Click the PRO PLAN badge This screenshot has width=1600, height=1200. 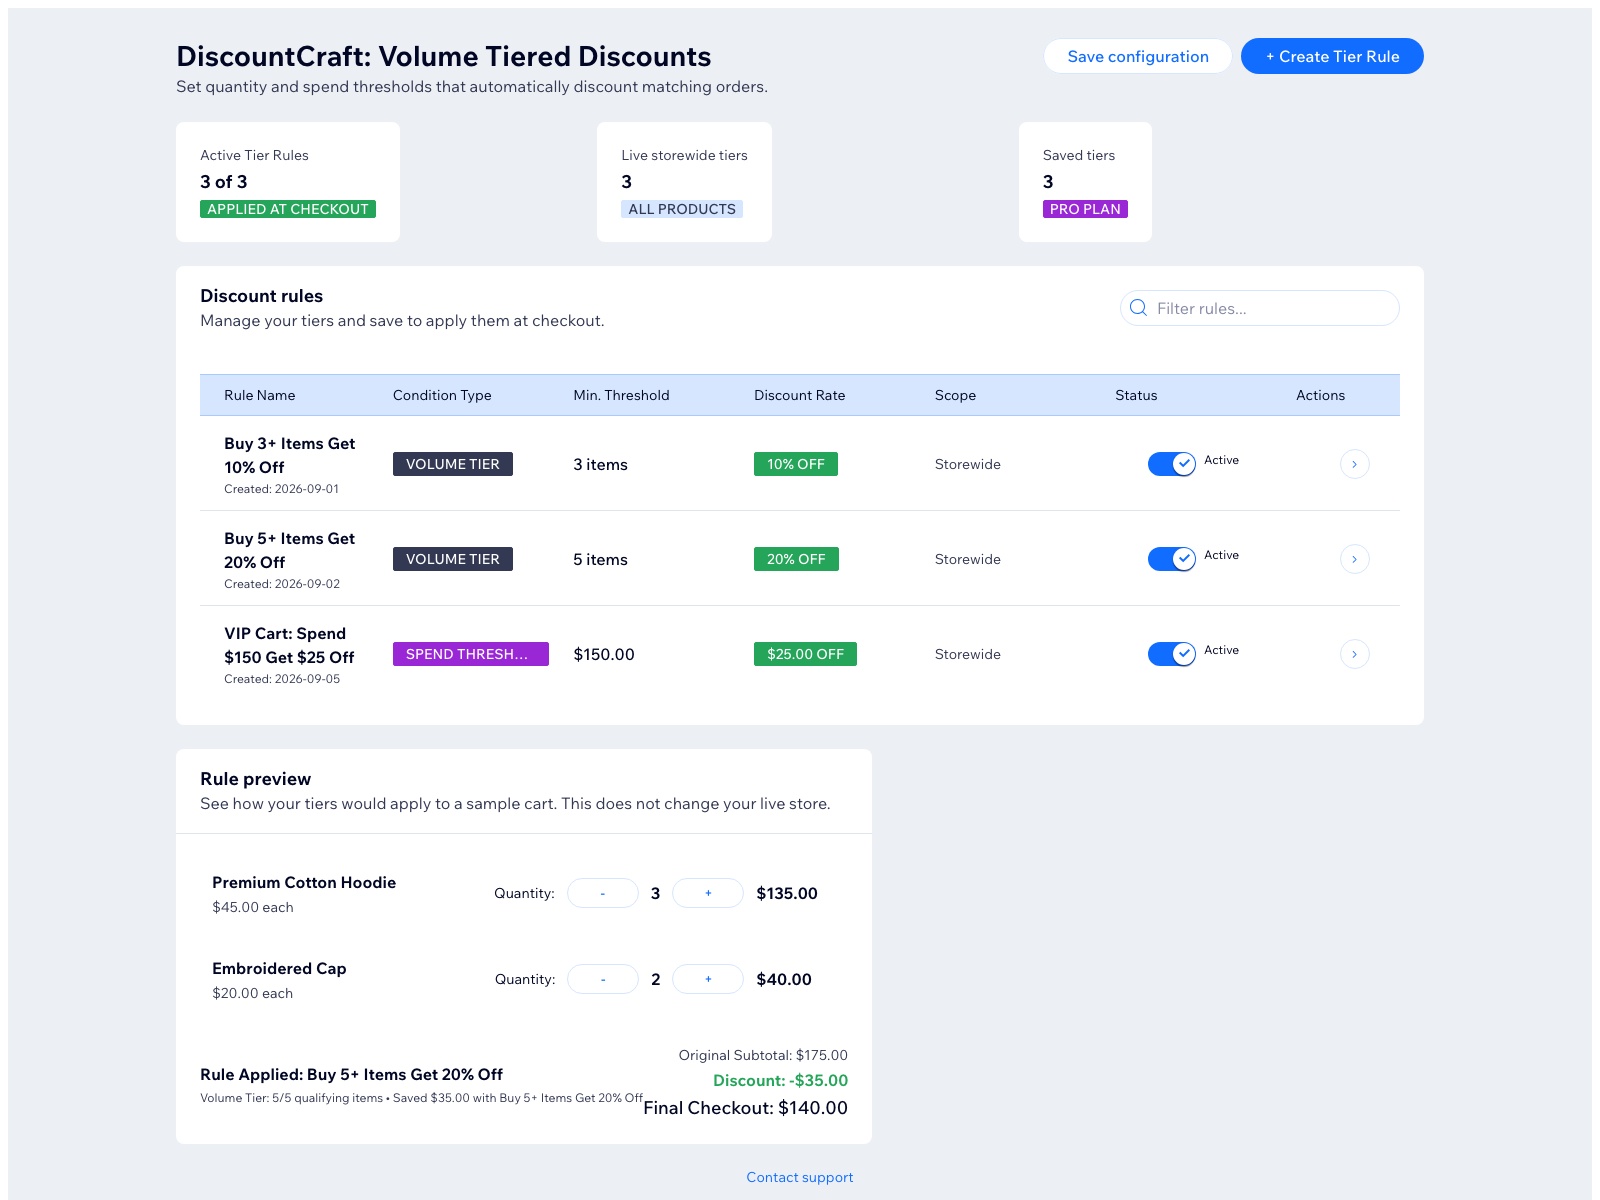[1085, 209]
